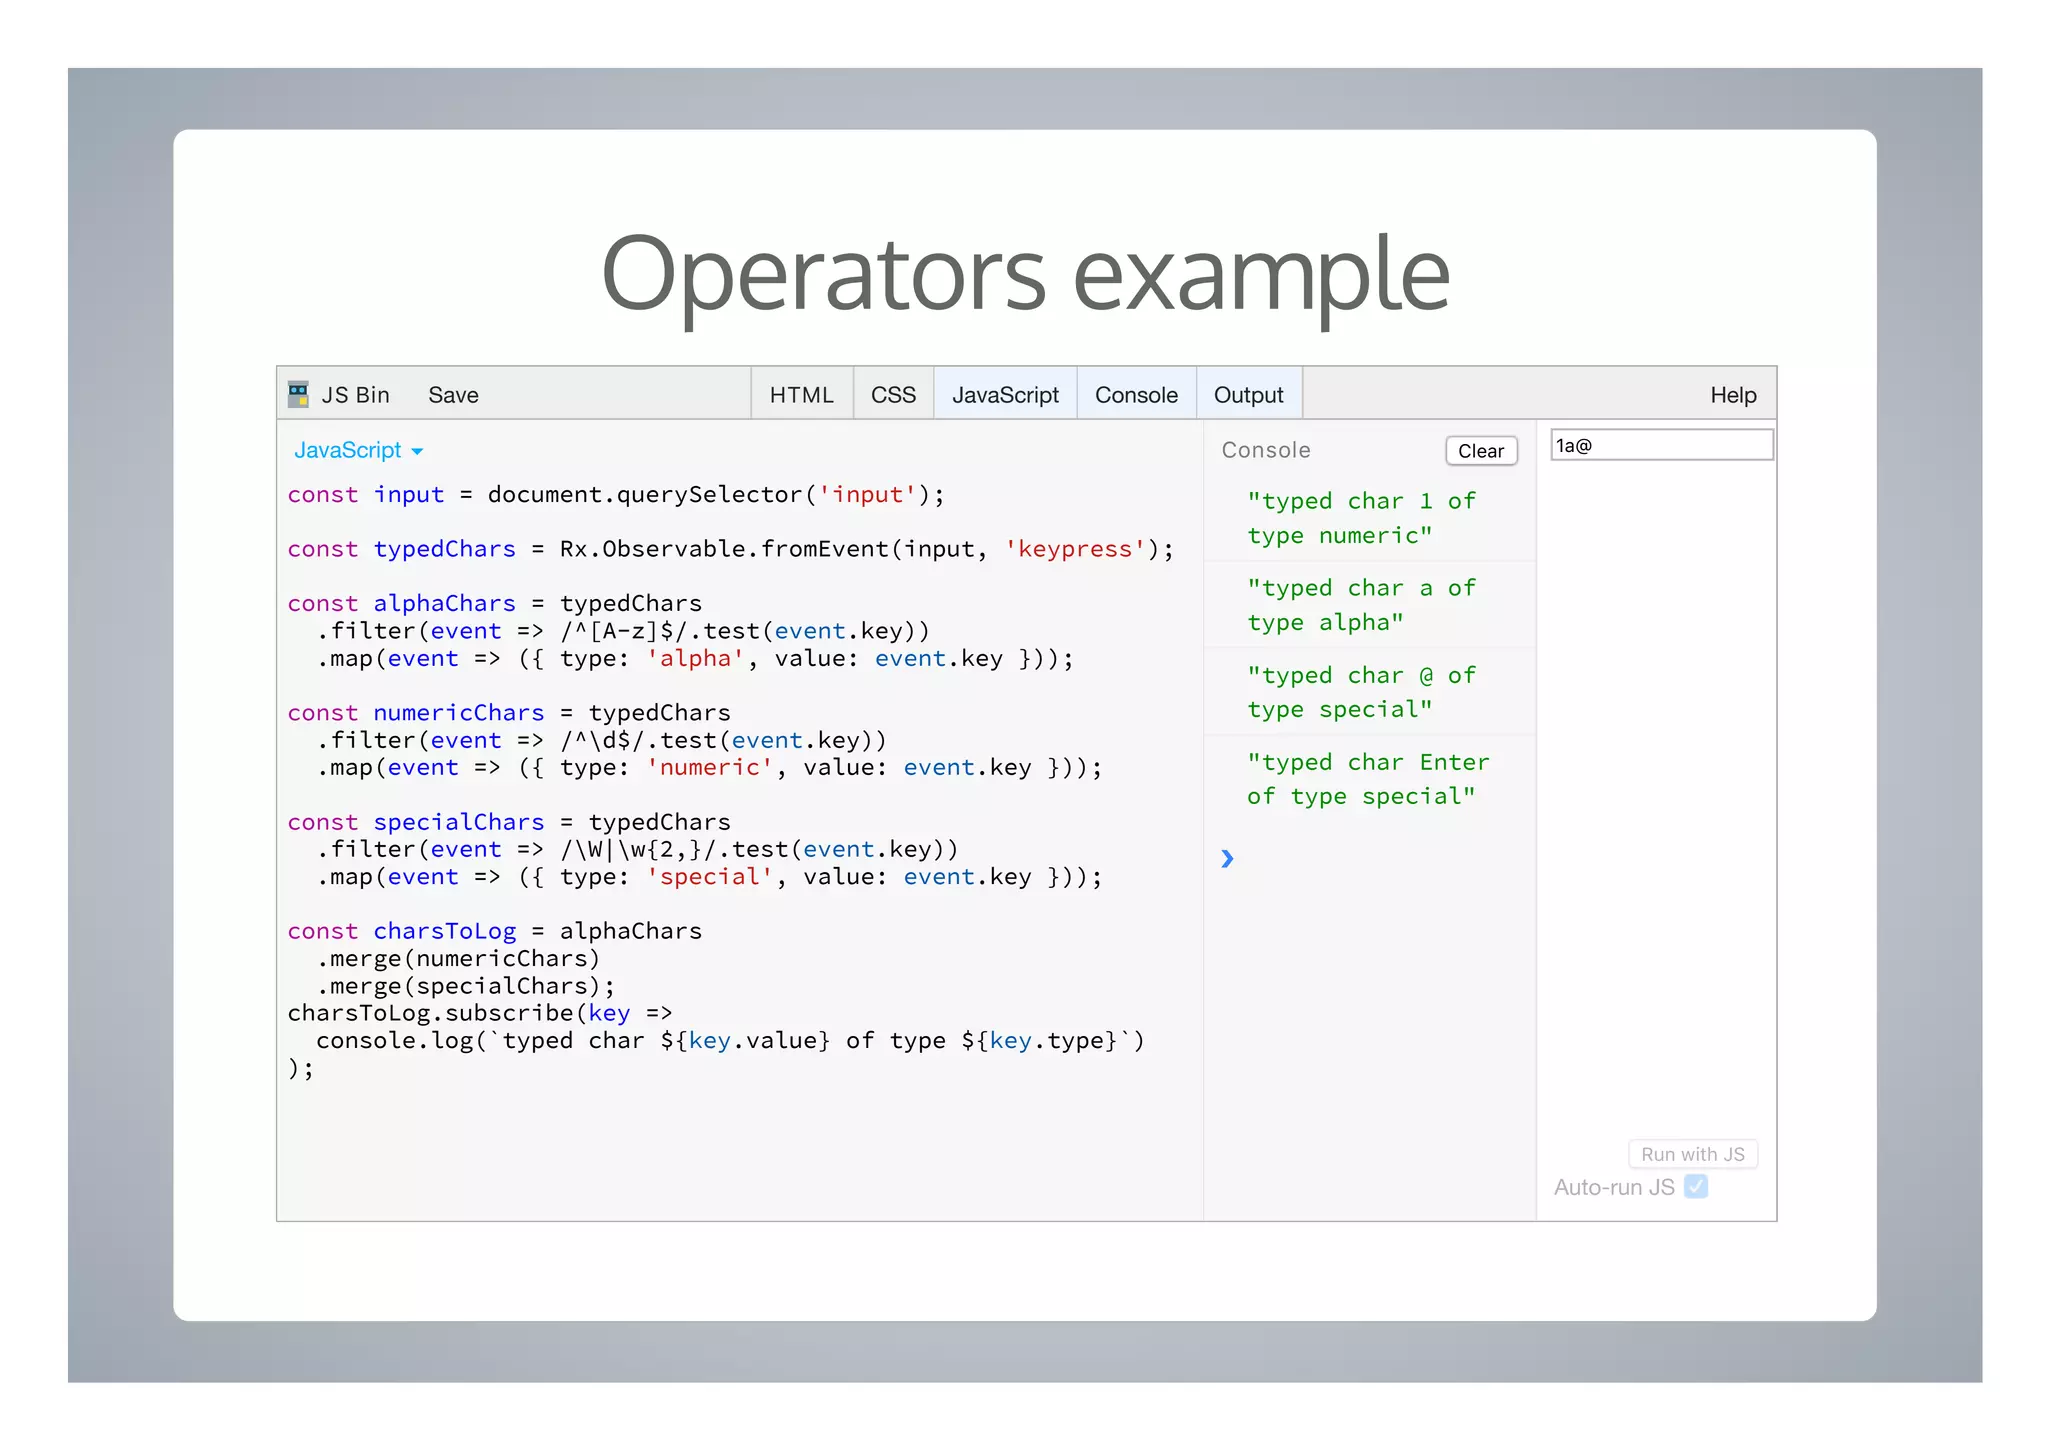2048x1449 pixels.
Task: Toggle the CSS panel tab
Action: click(893, 395)
